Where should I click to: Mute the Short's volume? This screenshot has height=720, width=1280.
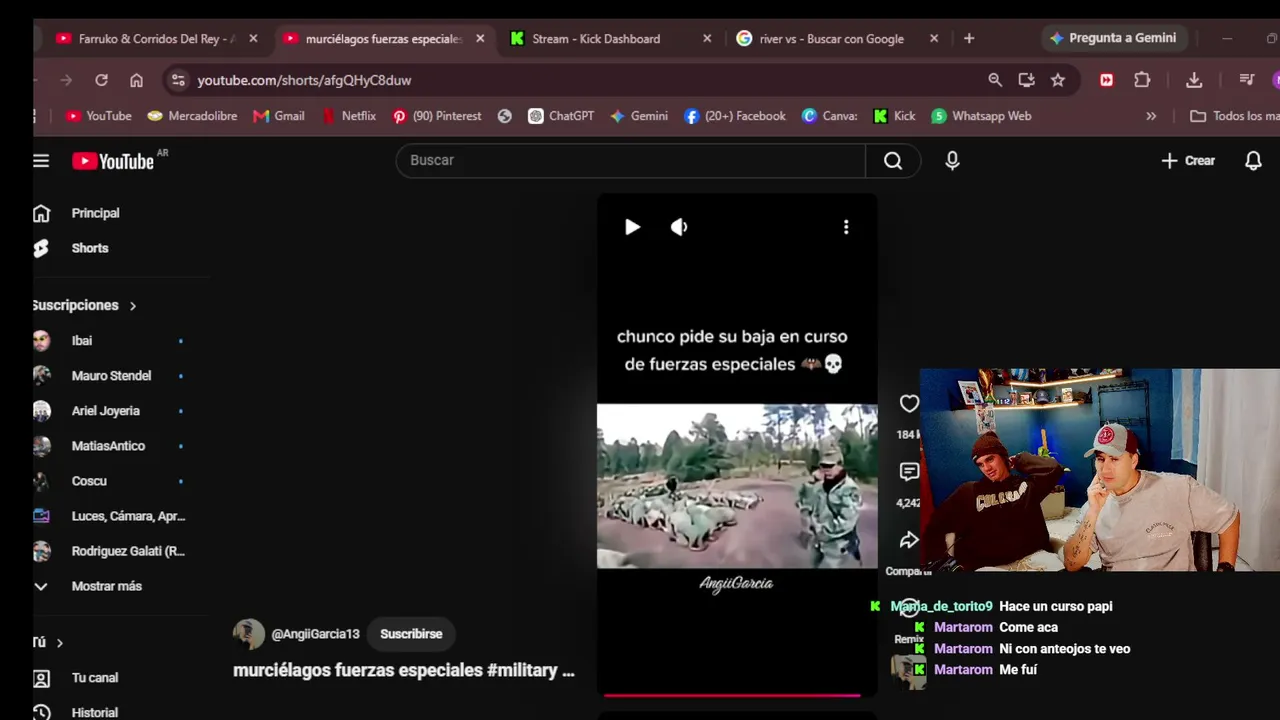pyautogui.click(x=679, y=227)
